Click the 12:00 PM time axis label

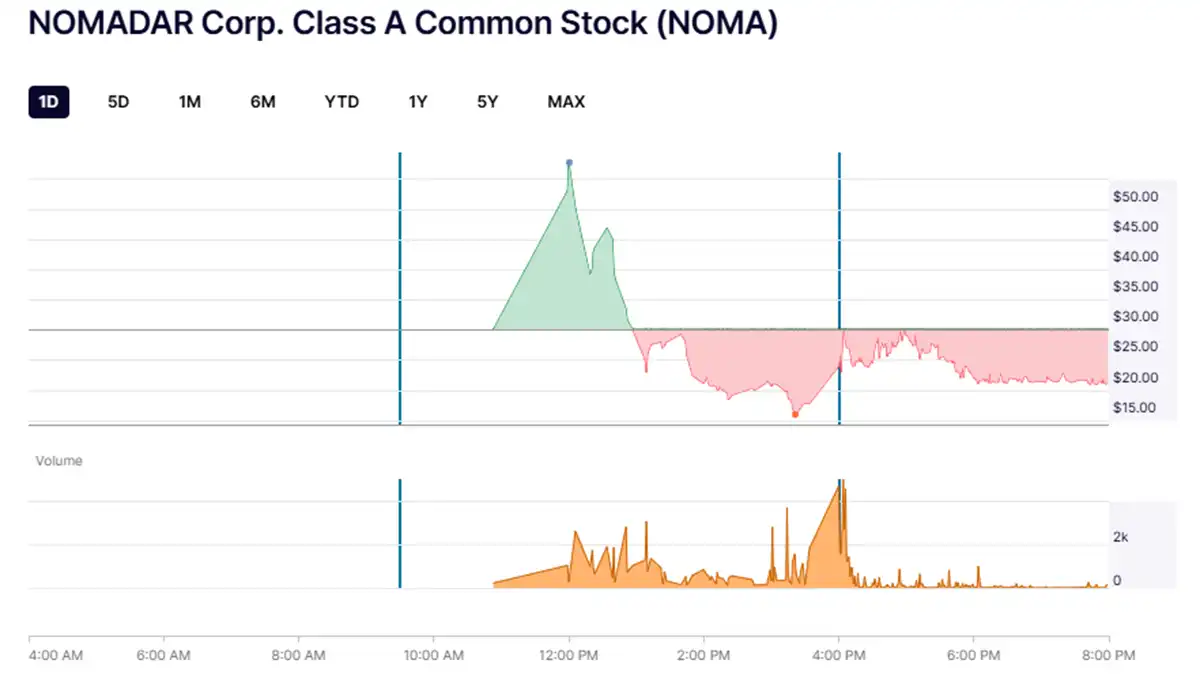569,655
